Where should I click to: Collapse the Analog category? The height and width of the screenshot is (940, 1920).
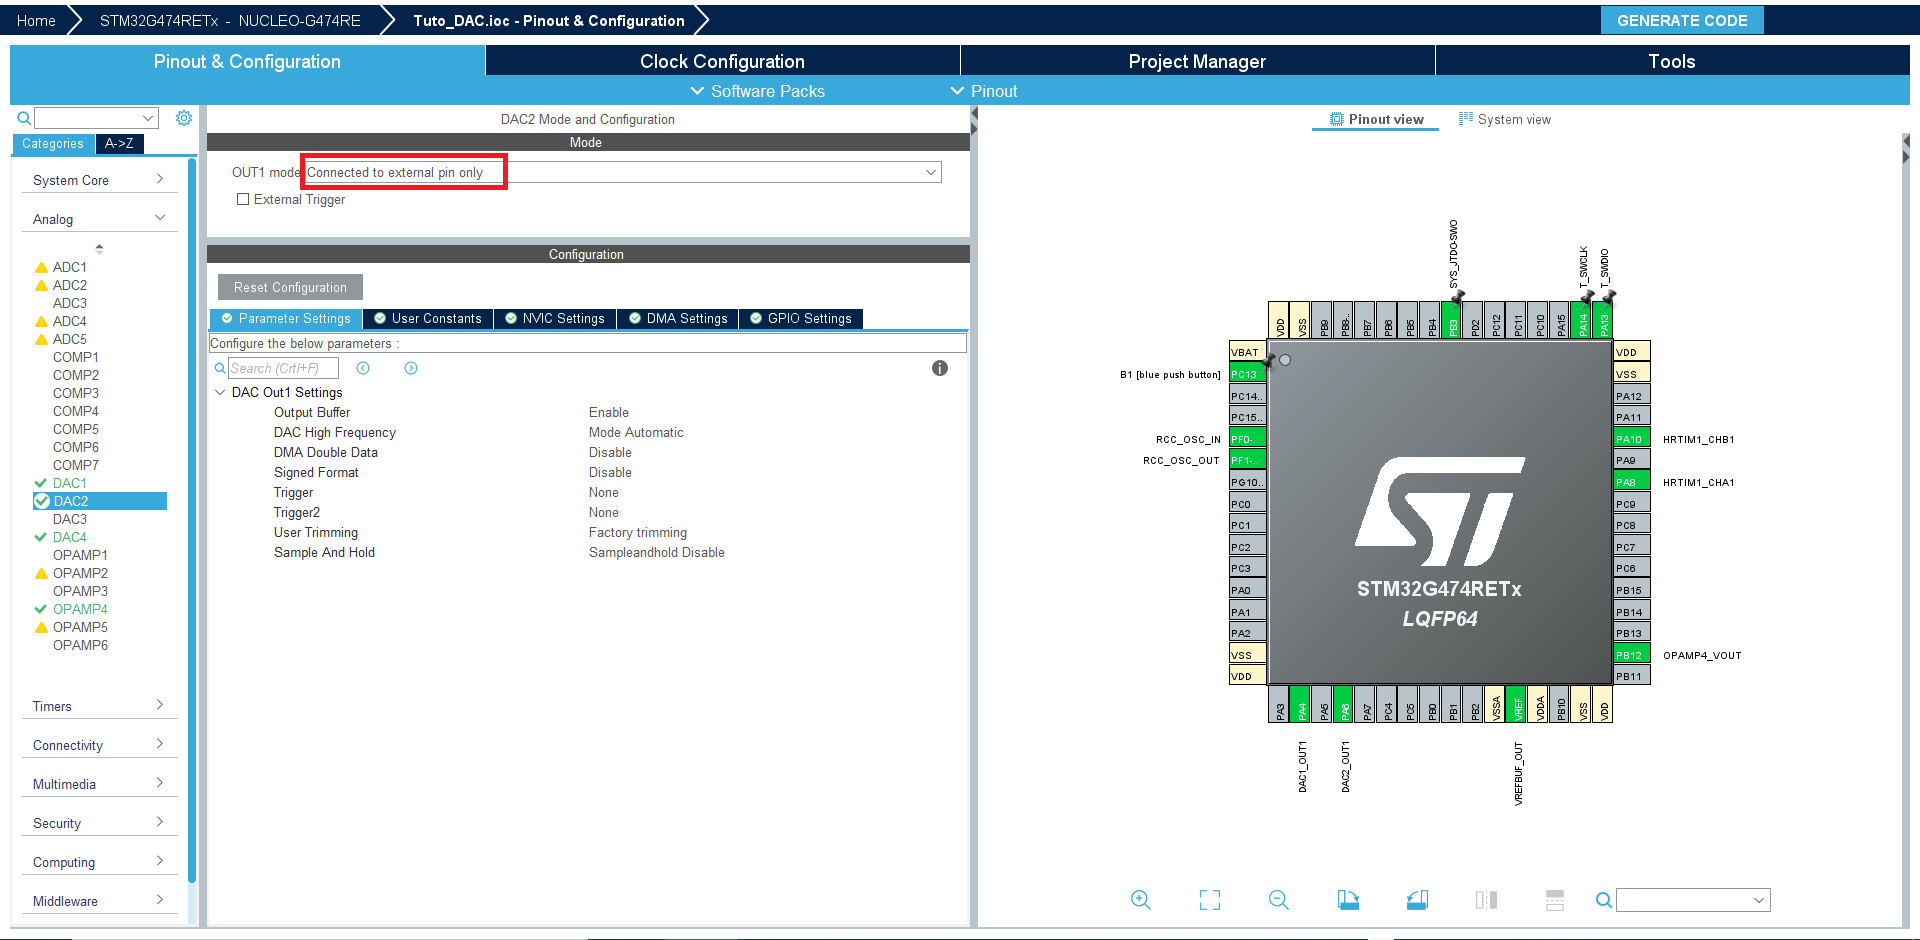(x=98, y=219)
